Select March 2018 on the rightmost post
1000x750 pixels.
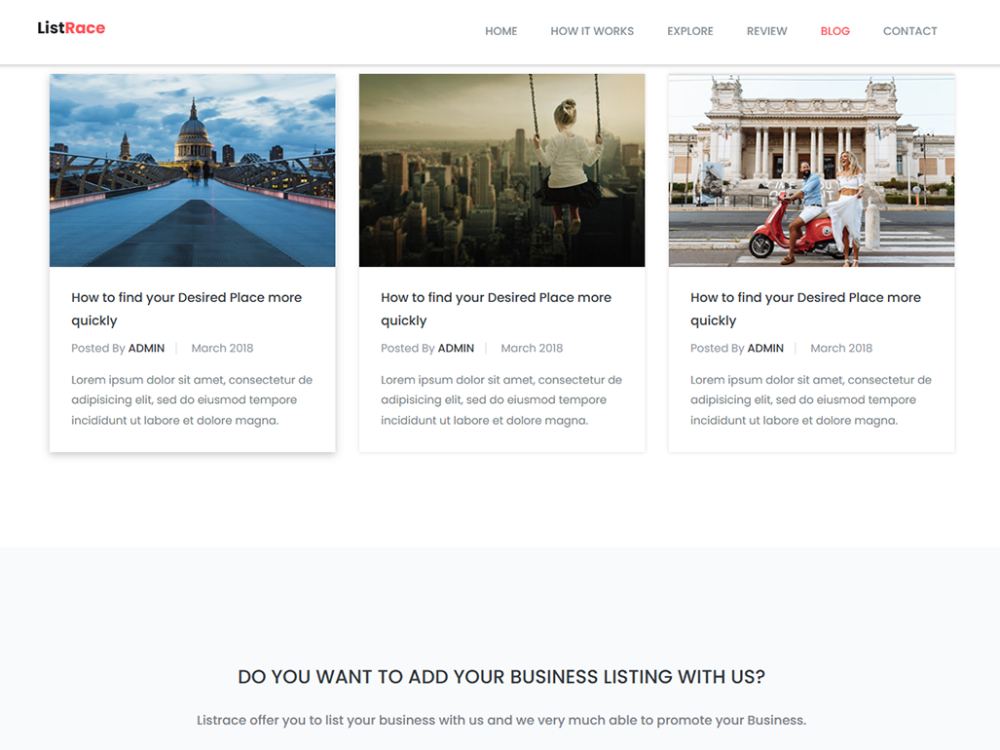pos(841,348)
